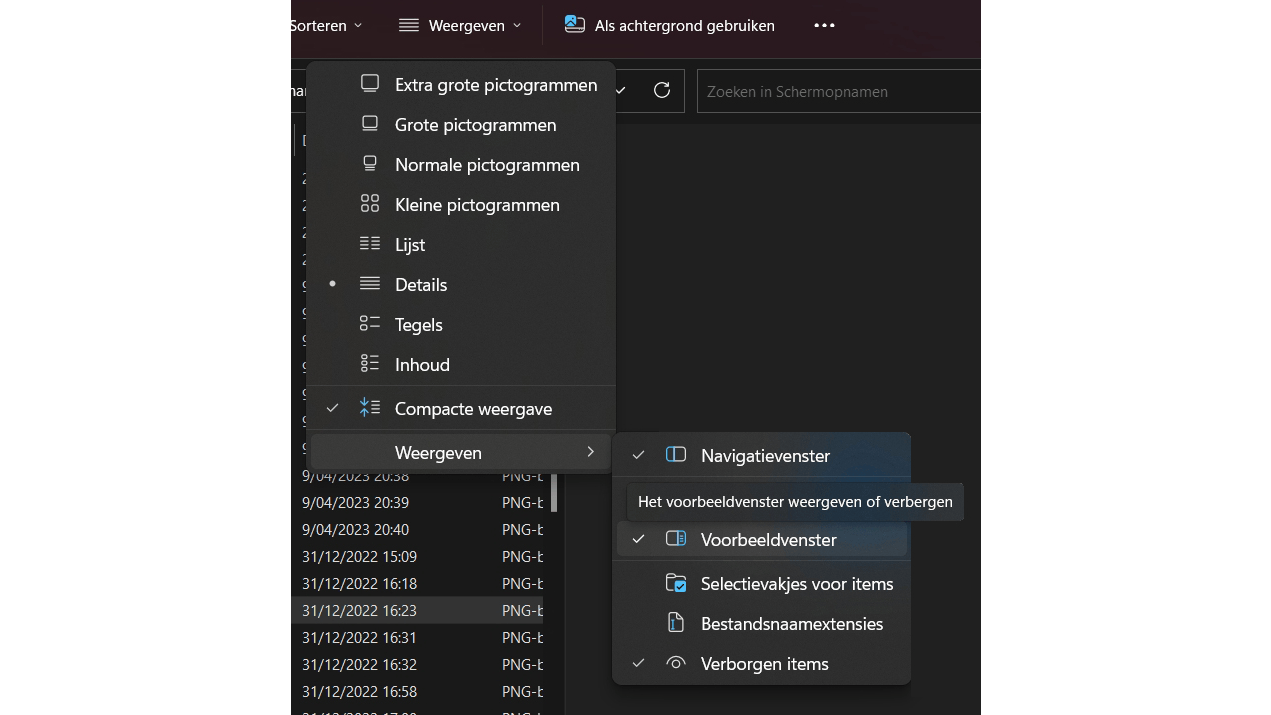Click the Kleine pictogrammen grid icon
Image resolution: width=1271 pixels, height=715 pixels.
[x=370, y=204]
